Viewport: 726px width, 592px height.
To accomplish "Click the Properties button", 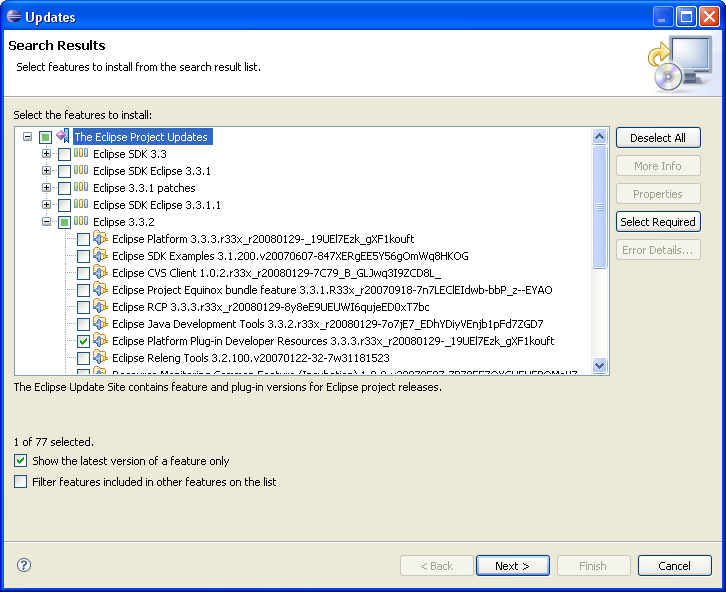I will [658, 194].
